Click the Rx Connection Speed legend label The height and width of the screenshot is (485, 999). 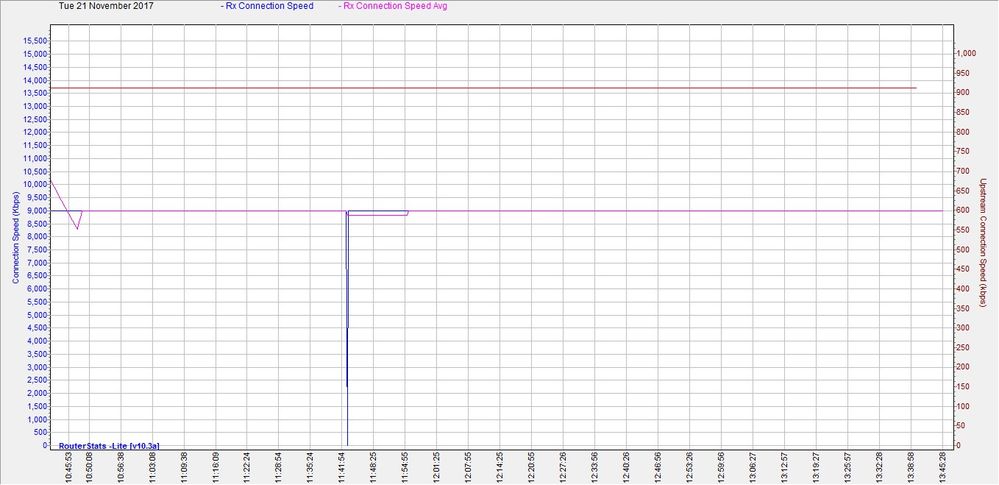(x=266, y=6)
